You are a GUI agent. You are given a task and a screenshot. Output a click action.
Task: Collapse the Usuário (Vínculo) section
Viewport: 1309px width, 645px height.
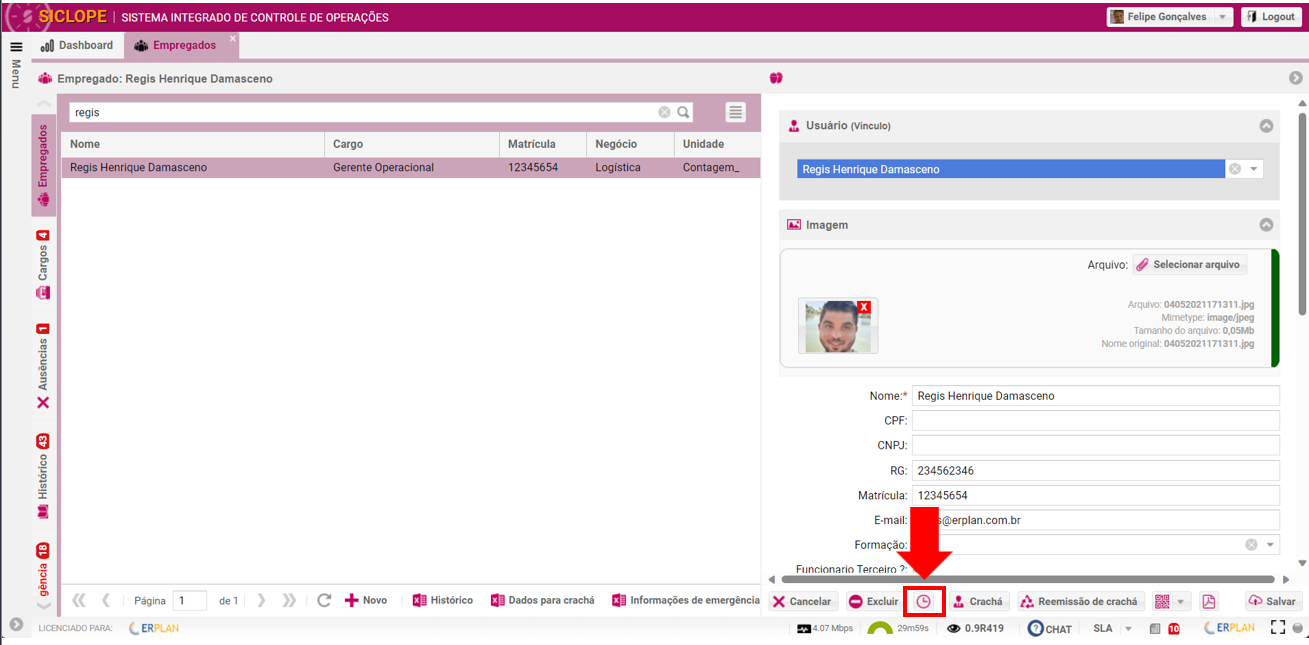click(x=1266, y=126)
